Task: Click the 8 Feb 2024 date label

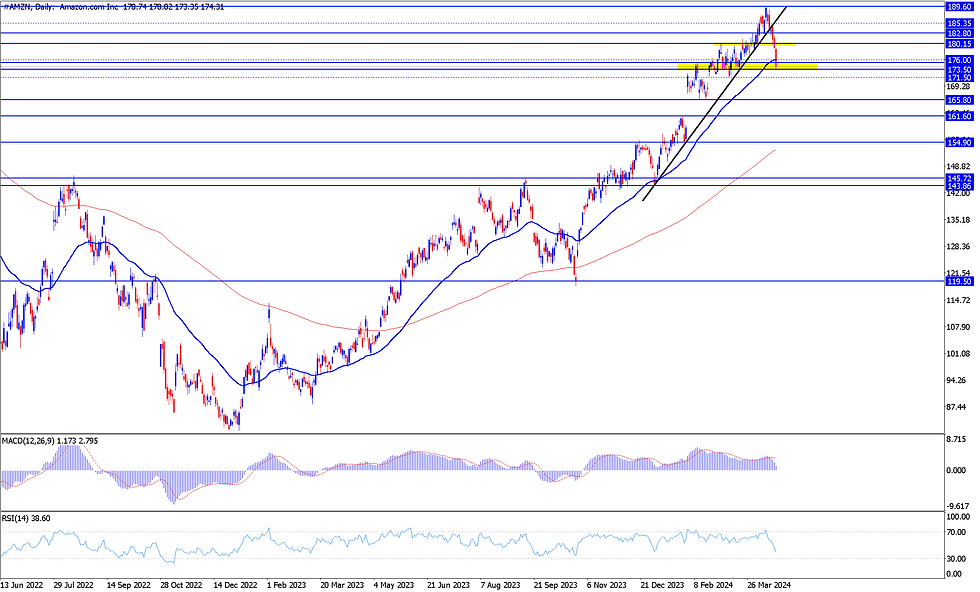Action: (713, 585)
